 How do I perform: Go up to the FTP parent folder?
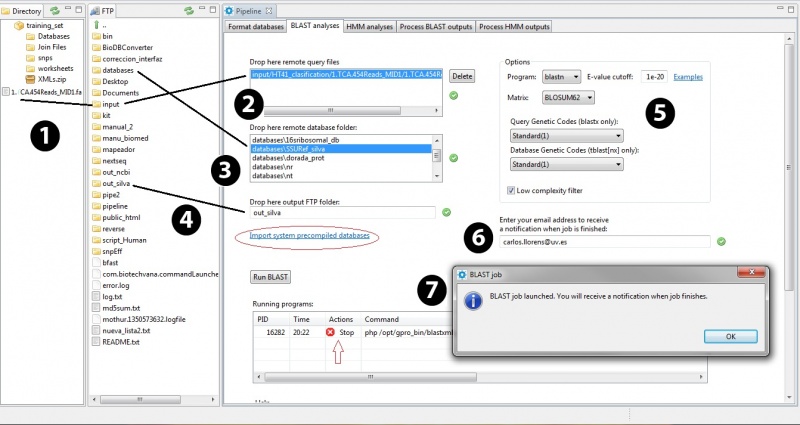104,24
